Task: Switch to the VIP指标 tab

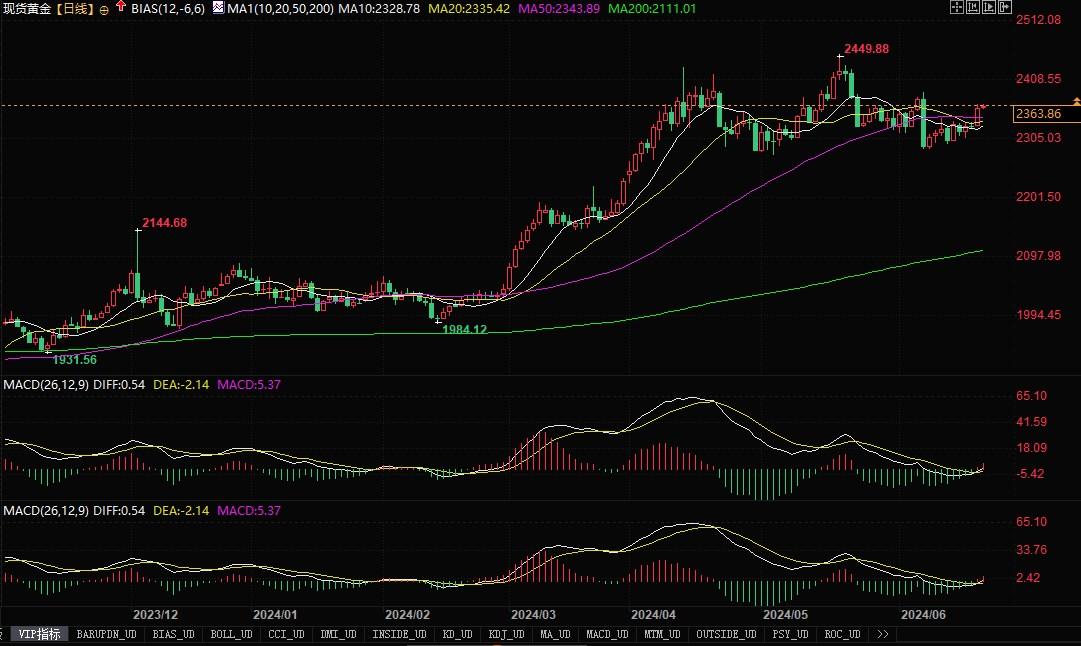Action: [40, 634]
